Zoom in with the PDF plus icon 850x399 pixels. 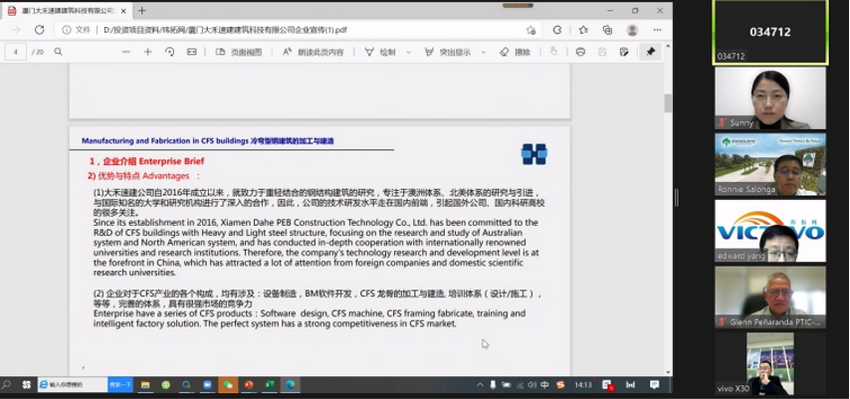click(x=147, y=52)
